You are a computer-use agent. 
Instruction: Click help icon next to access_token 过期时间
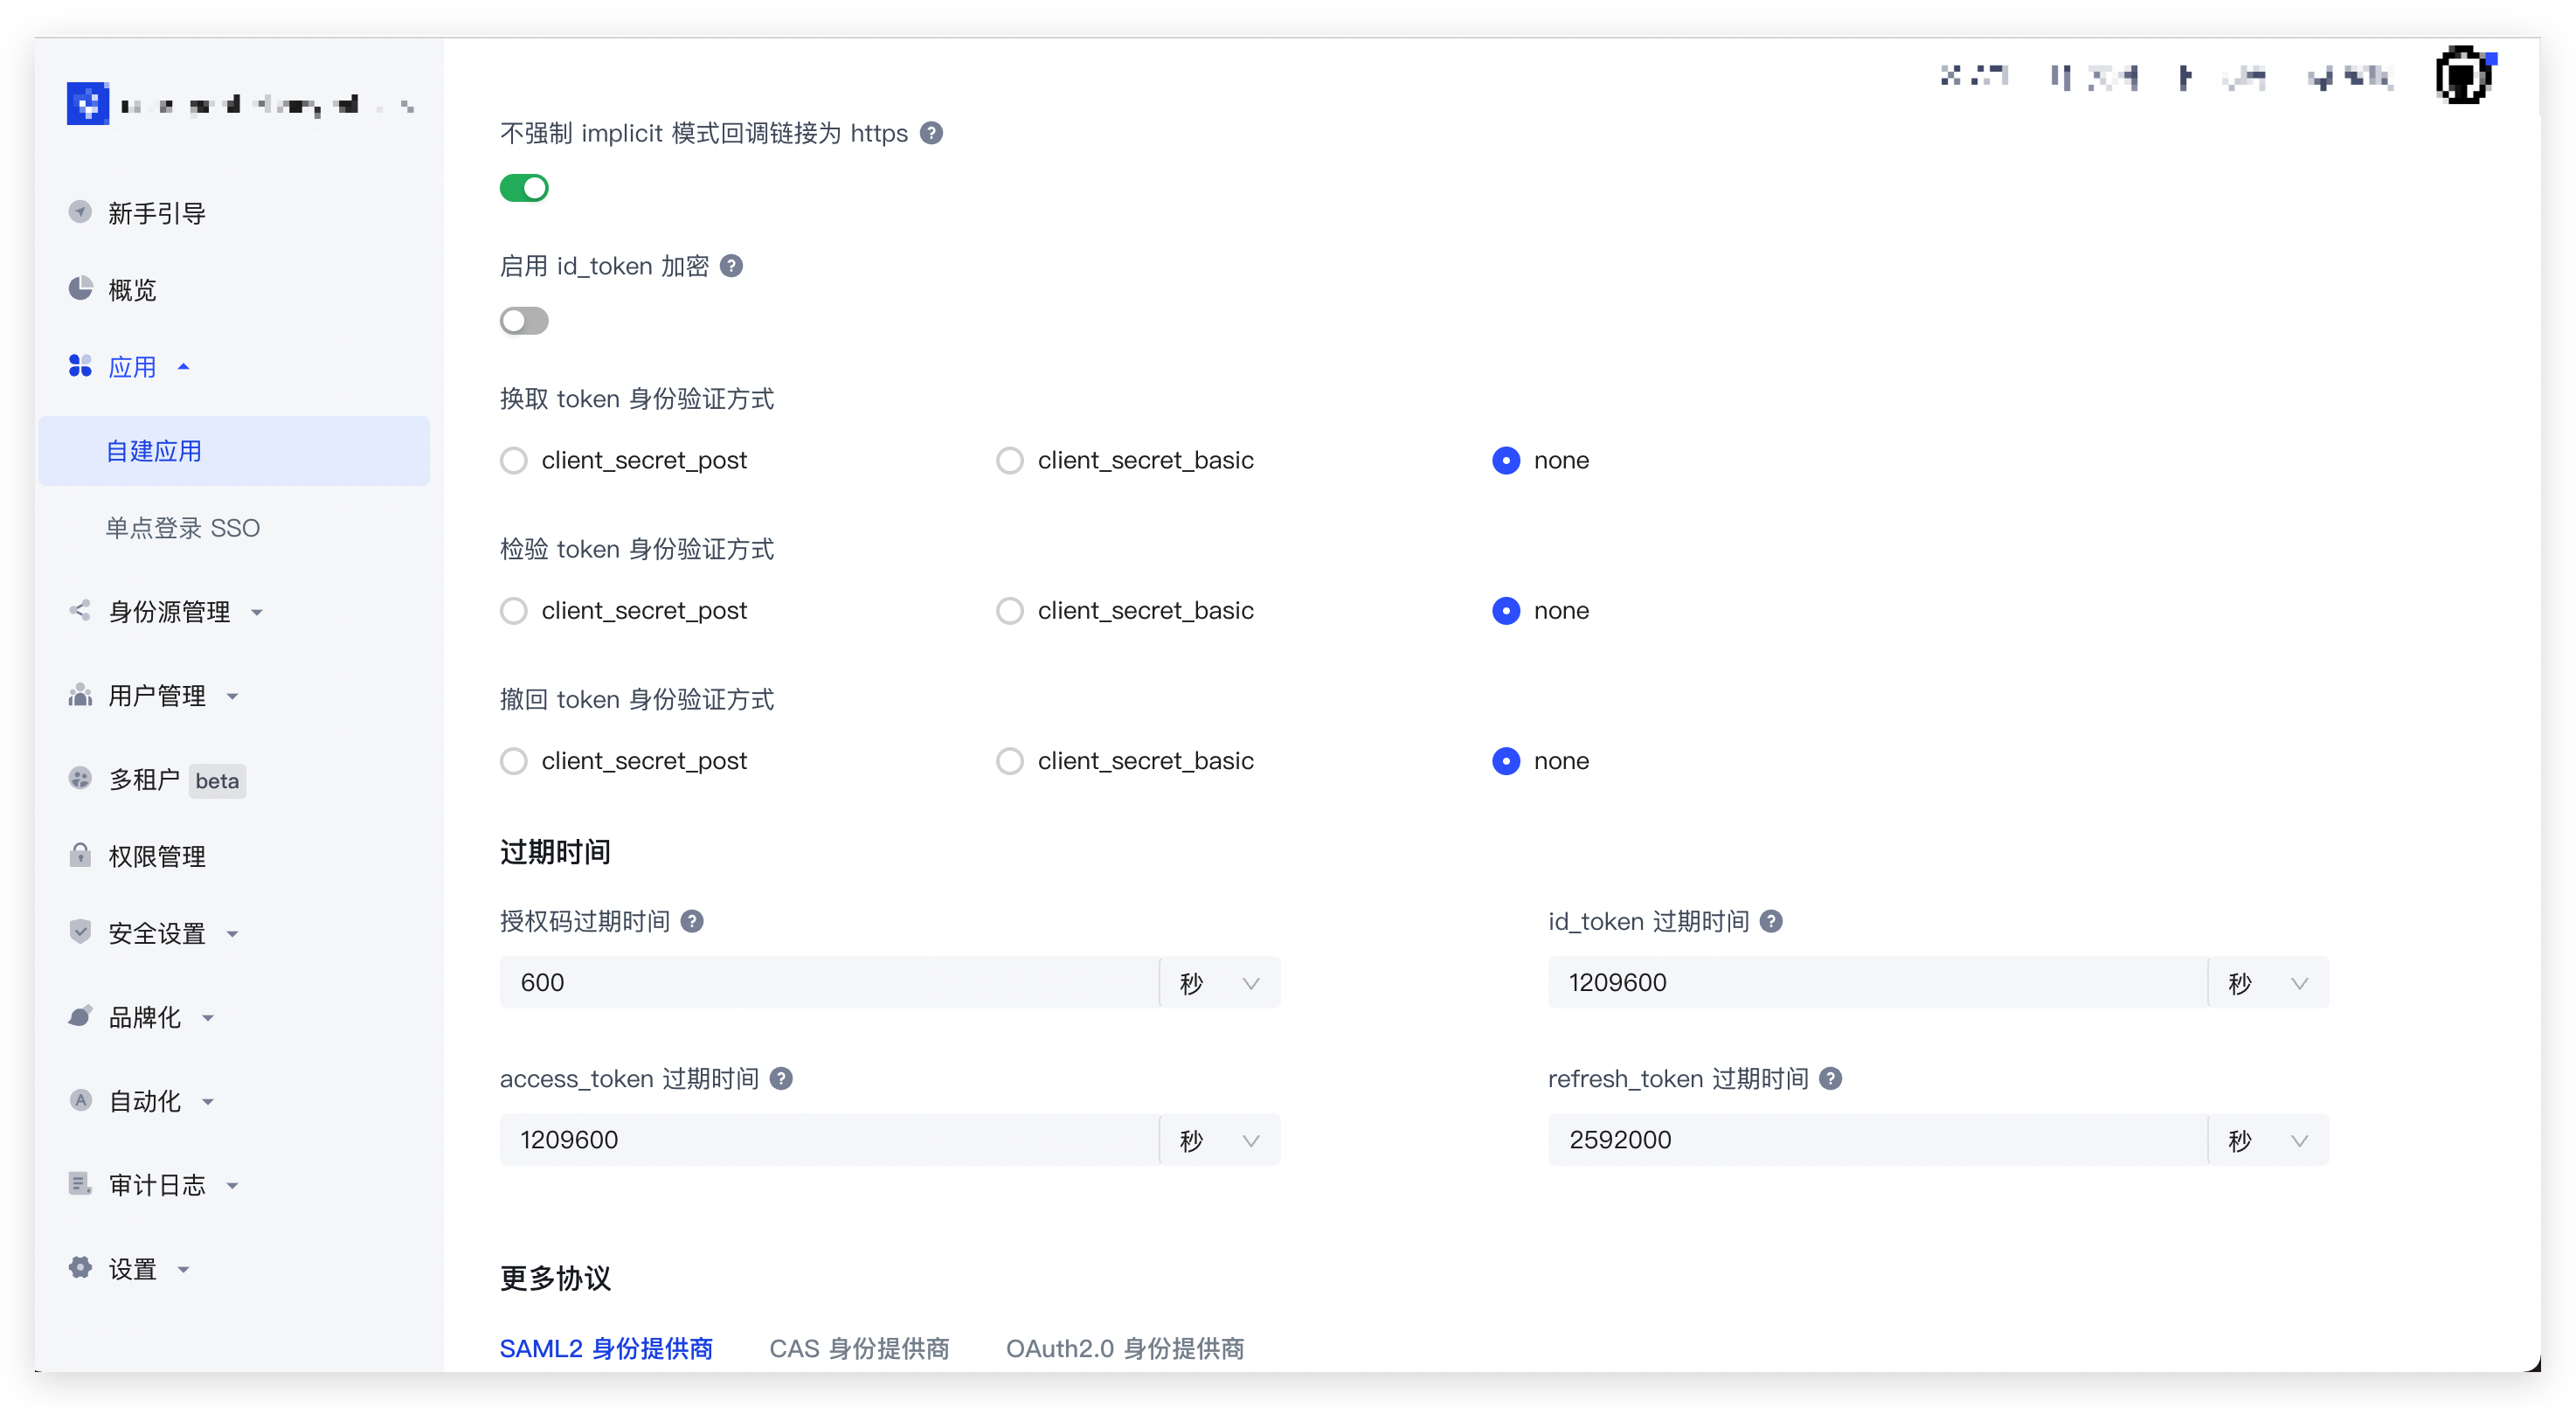[781, 1078]
